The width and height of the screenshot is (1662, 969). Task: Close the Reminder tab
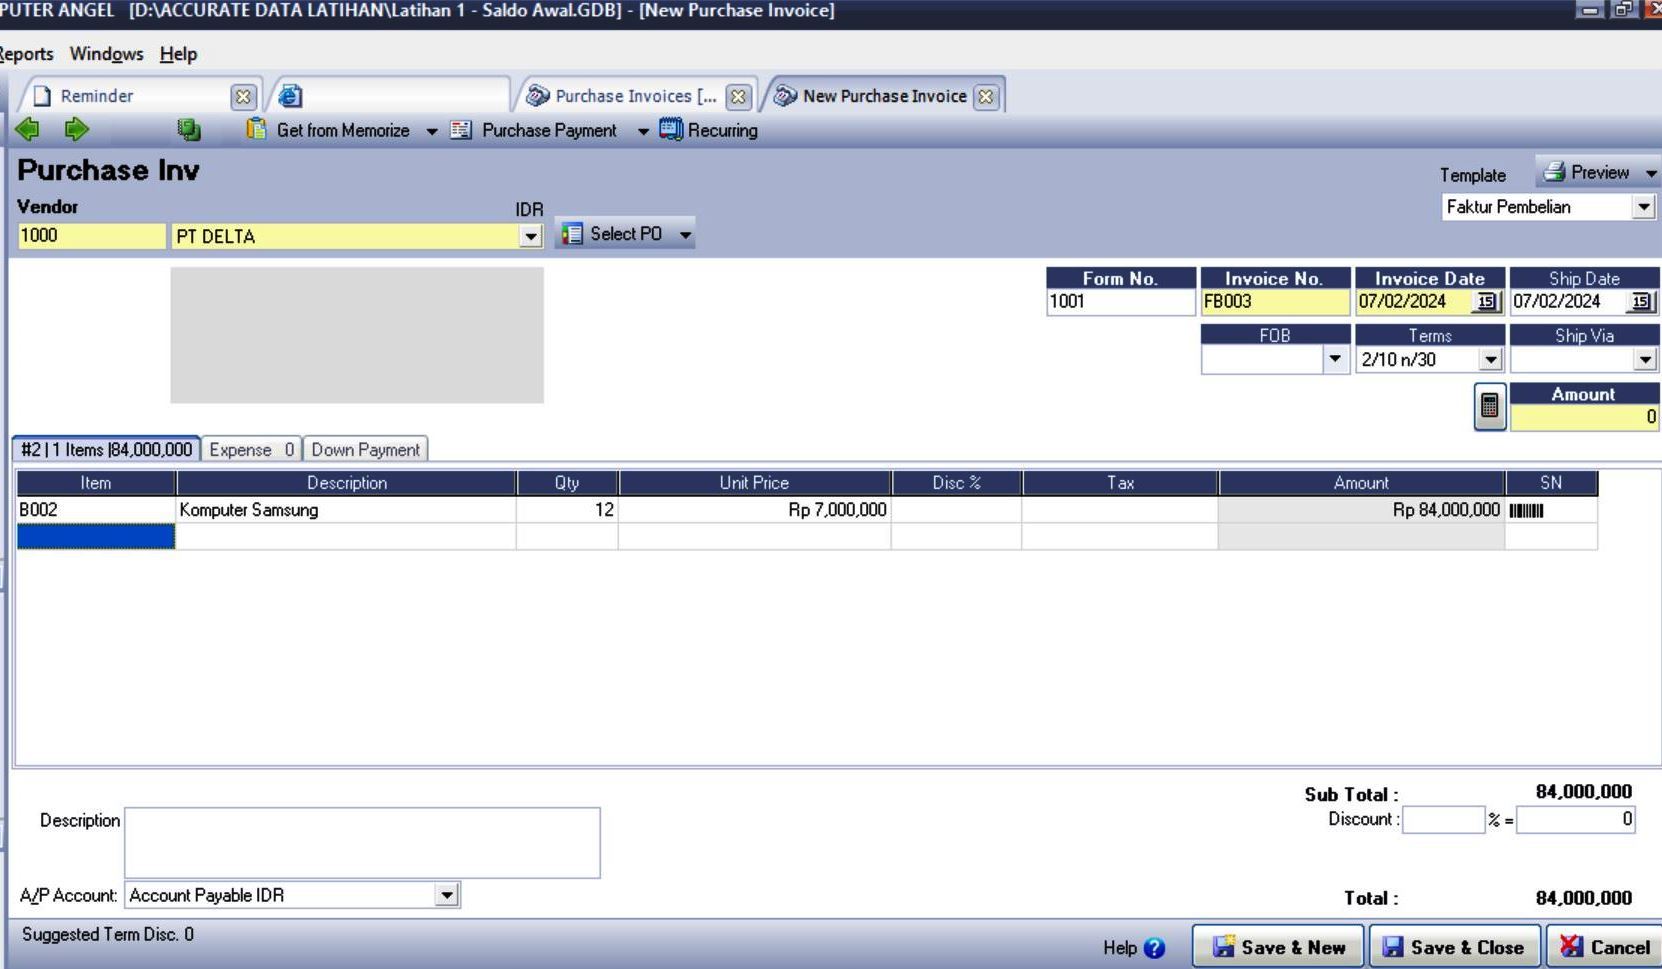click(x=242, y=97)
